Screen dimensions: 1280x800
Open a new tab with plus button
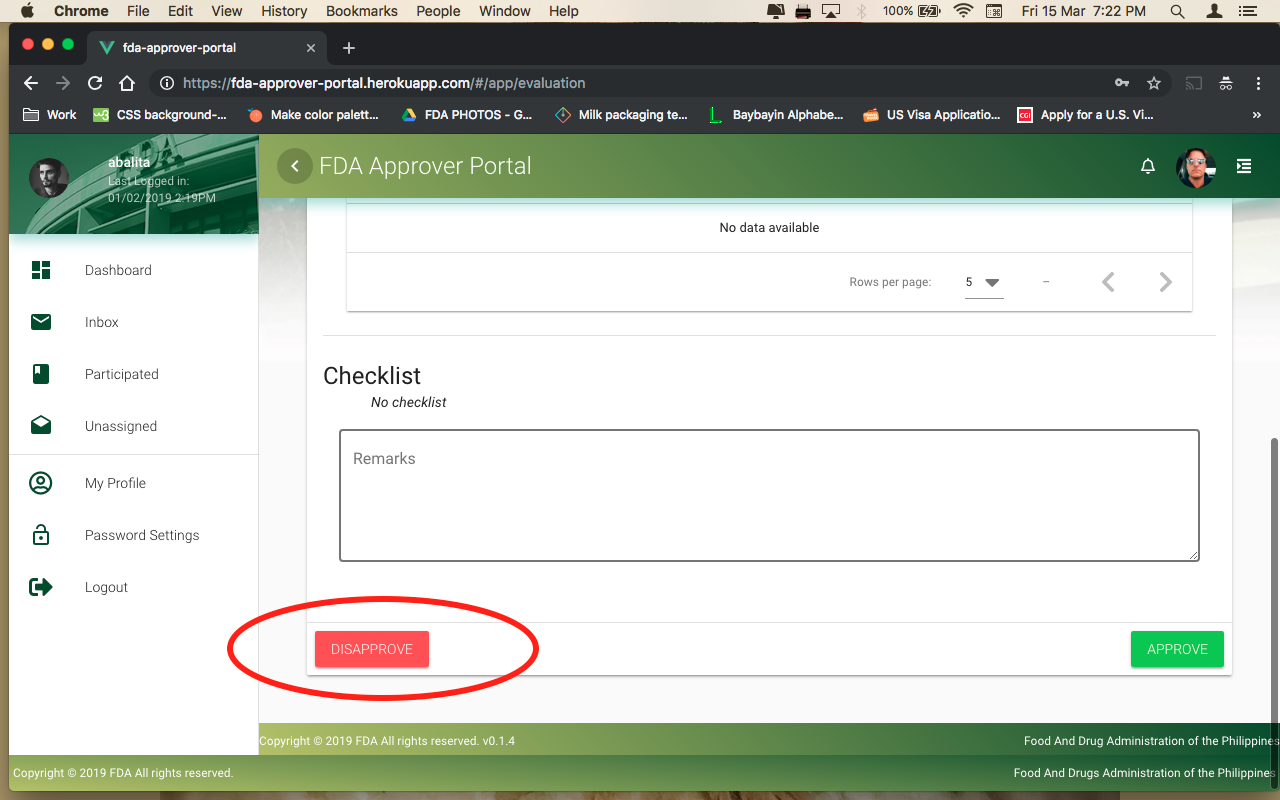click(348, 48)
